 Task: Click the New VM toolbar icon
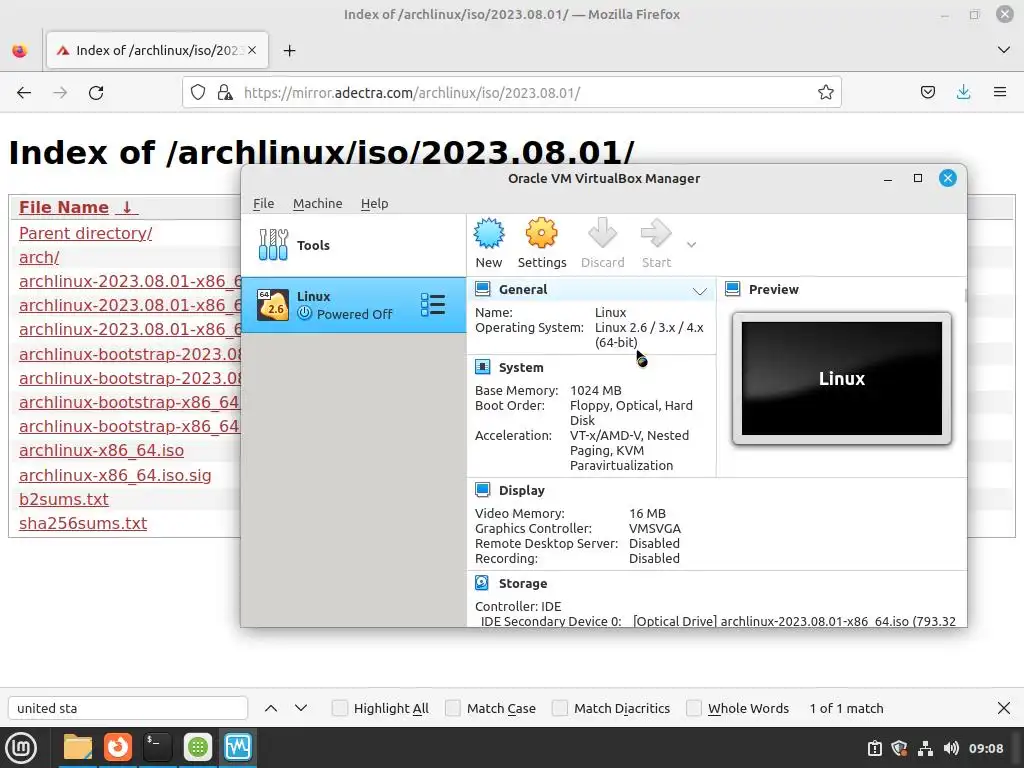pos(488,234)
